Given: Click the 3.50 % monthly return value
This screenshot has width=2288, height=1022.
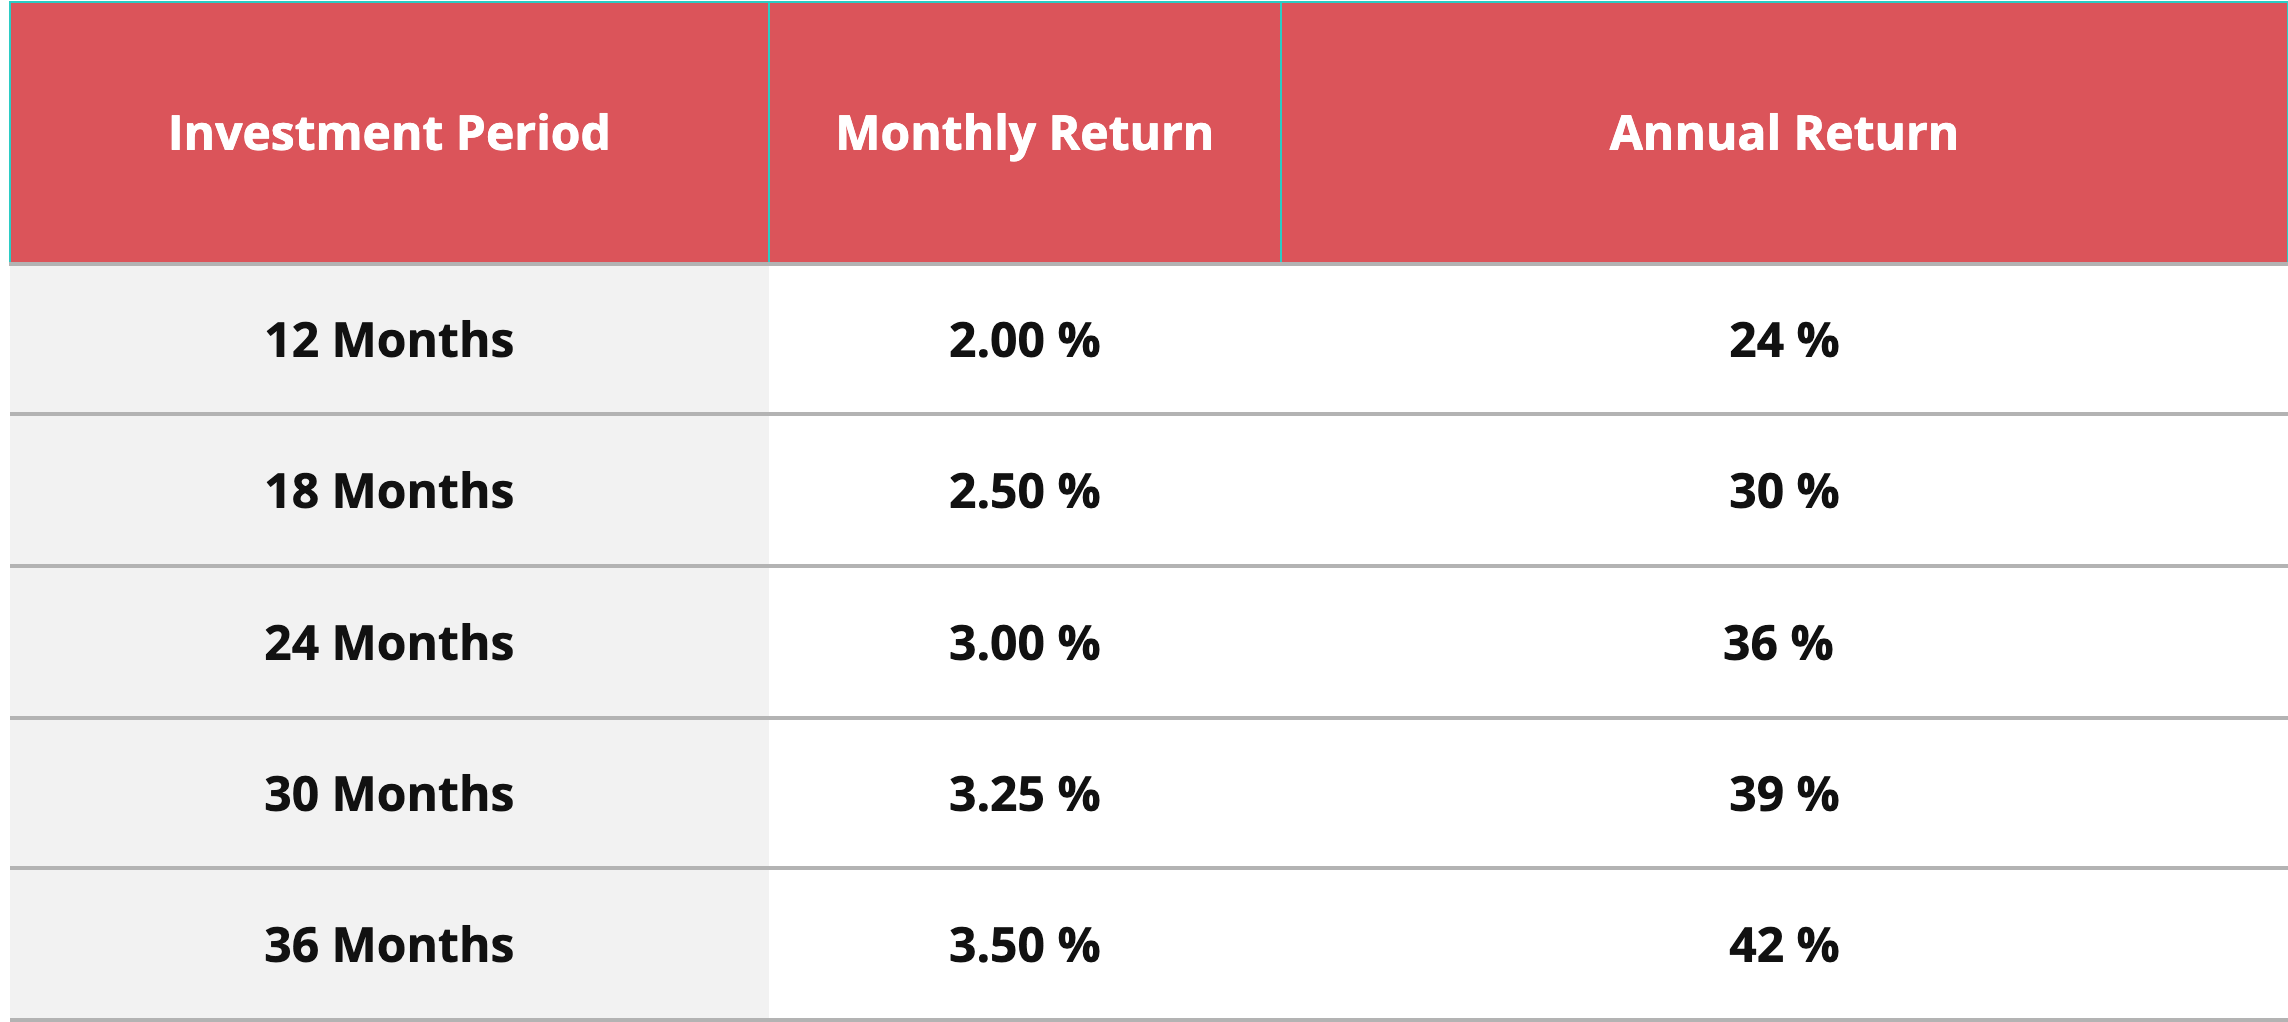Looking at the screenshot, I should (x=1024, y=944).
